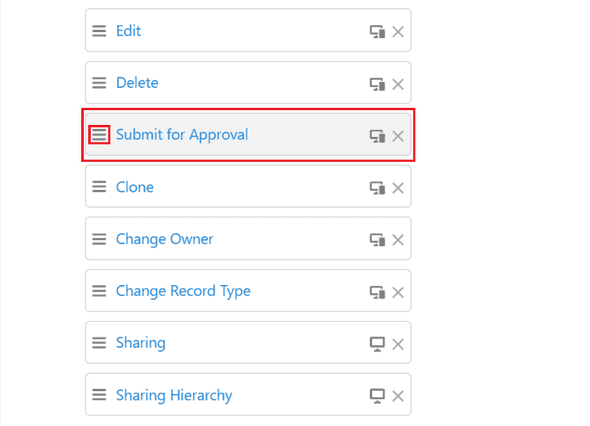This screenshot has height=426, width=590.
Task: Open the Submit for Approval link
Action: pyautogui.click(x=182, y=135)
